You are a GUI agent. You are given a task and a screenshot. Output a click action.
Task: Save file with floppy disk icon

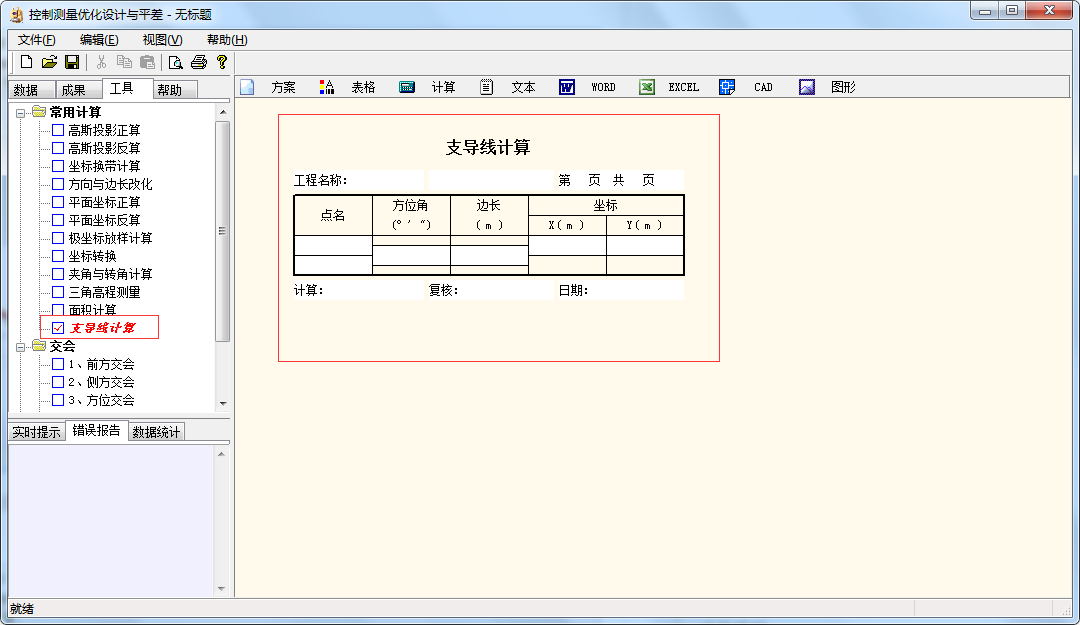pos(72,62)
